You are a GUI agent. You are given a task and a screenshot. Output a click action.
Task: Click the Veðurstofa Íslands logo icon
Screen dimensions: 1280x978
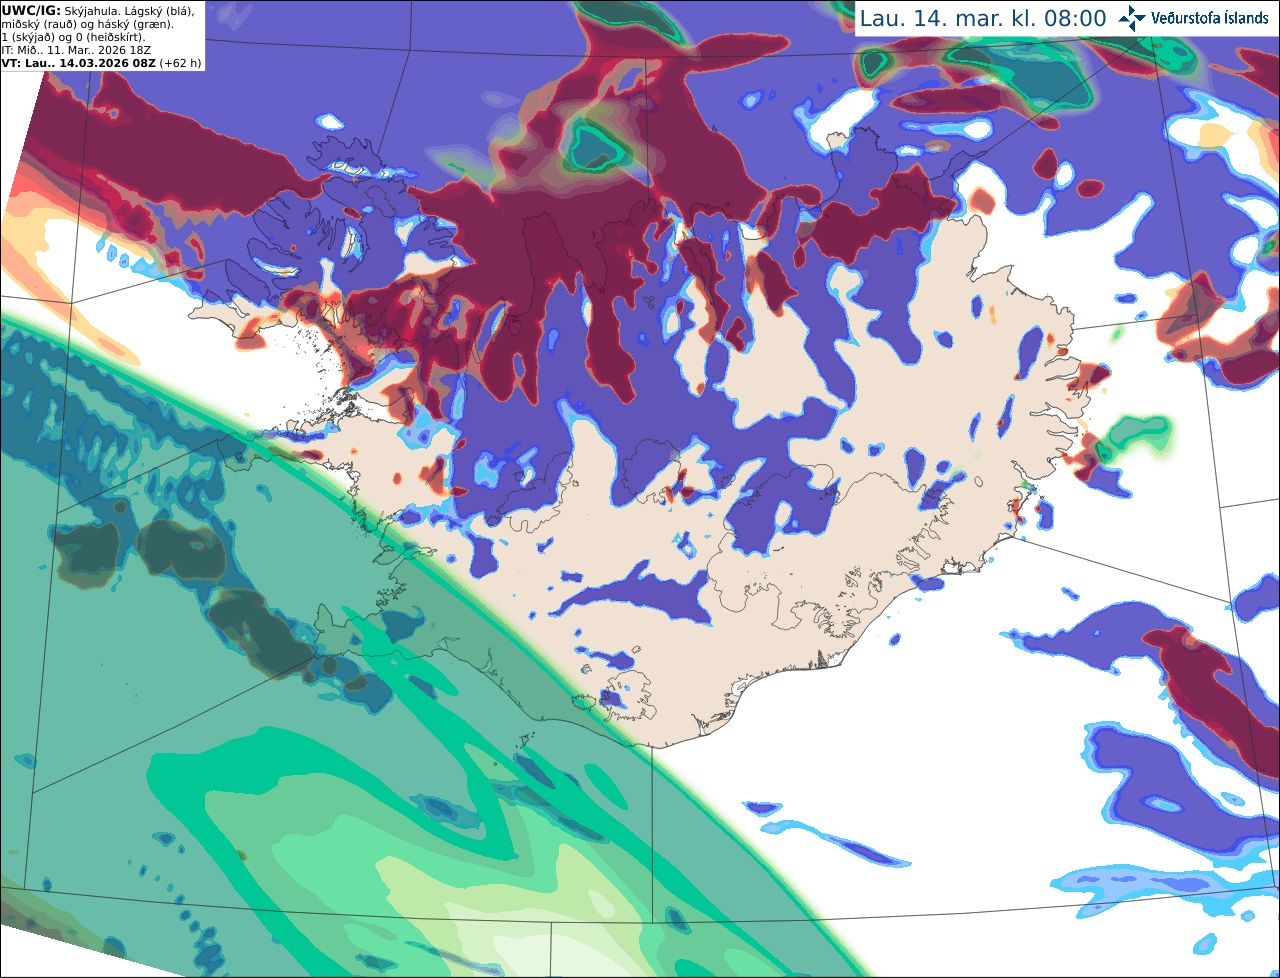(1132, 18)
